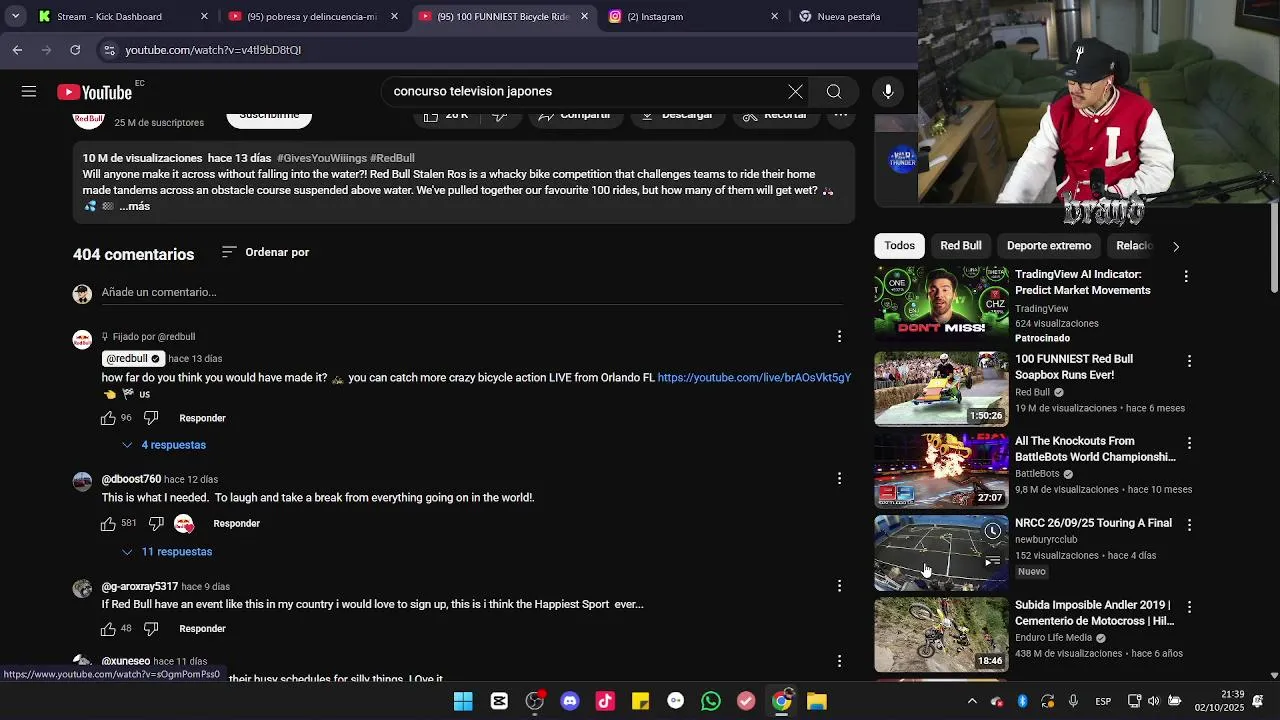Open options menu on @xuneseo comment
This screenshot has height=720, width=1280.
point(839,661)
